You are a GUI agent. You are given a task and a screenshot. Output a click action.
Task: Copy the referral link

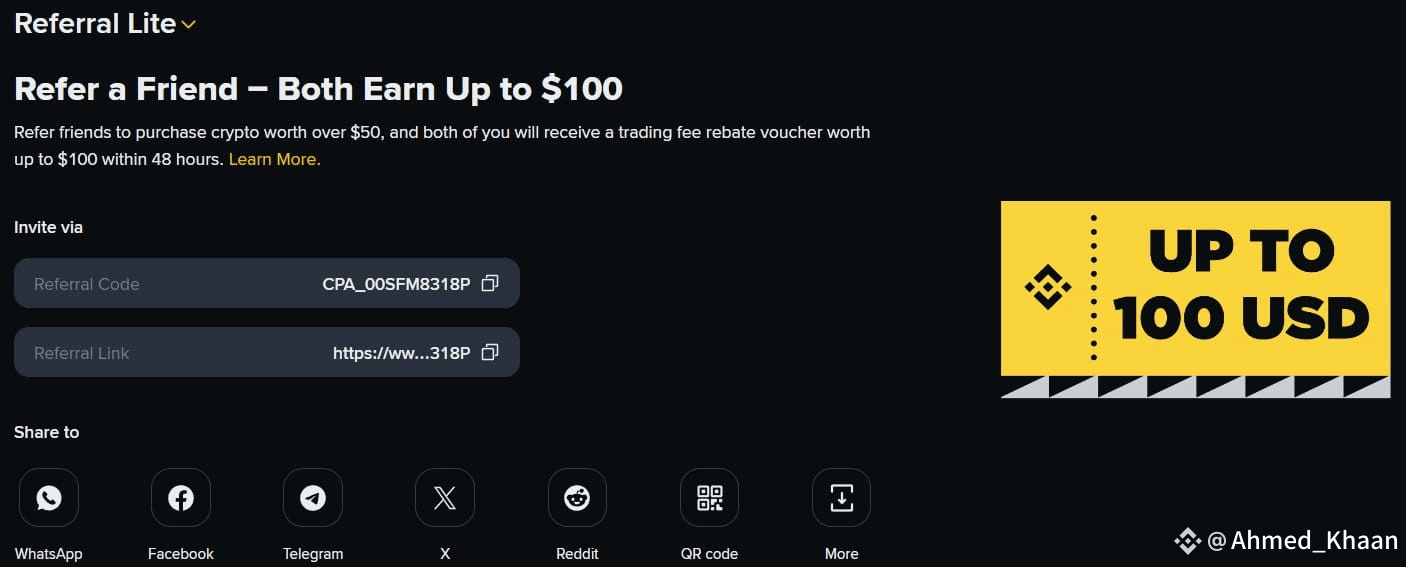(489, 353)
